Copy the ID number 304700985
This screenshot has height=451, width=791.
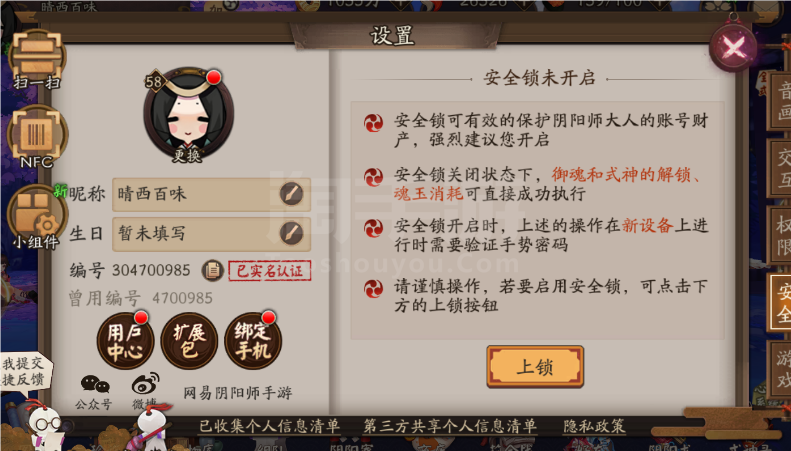[x=212, y=270]
